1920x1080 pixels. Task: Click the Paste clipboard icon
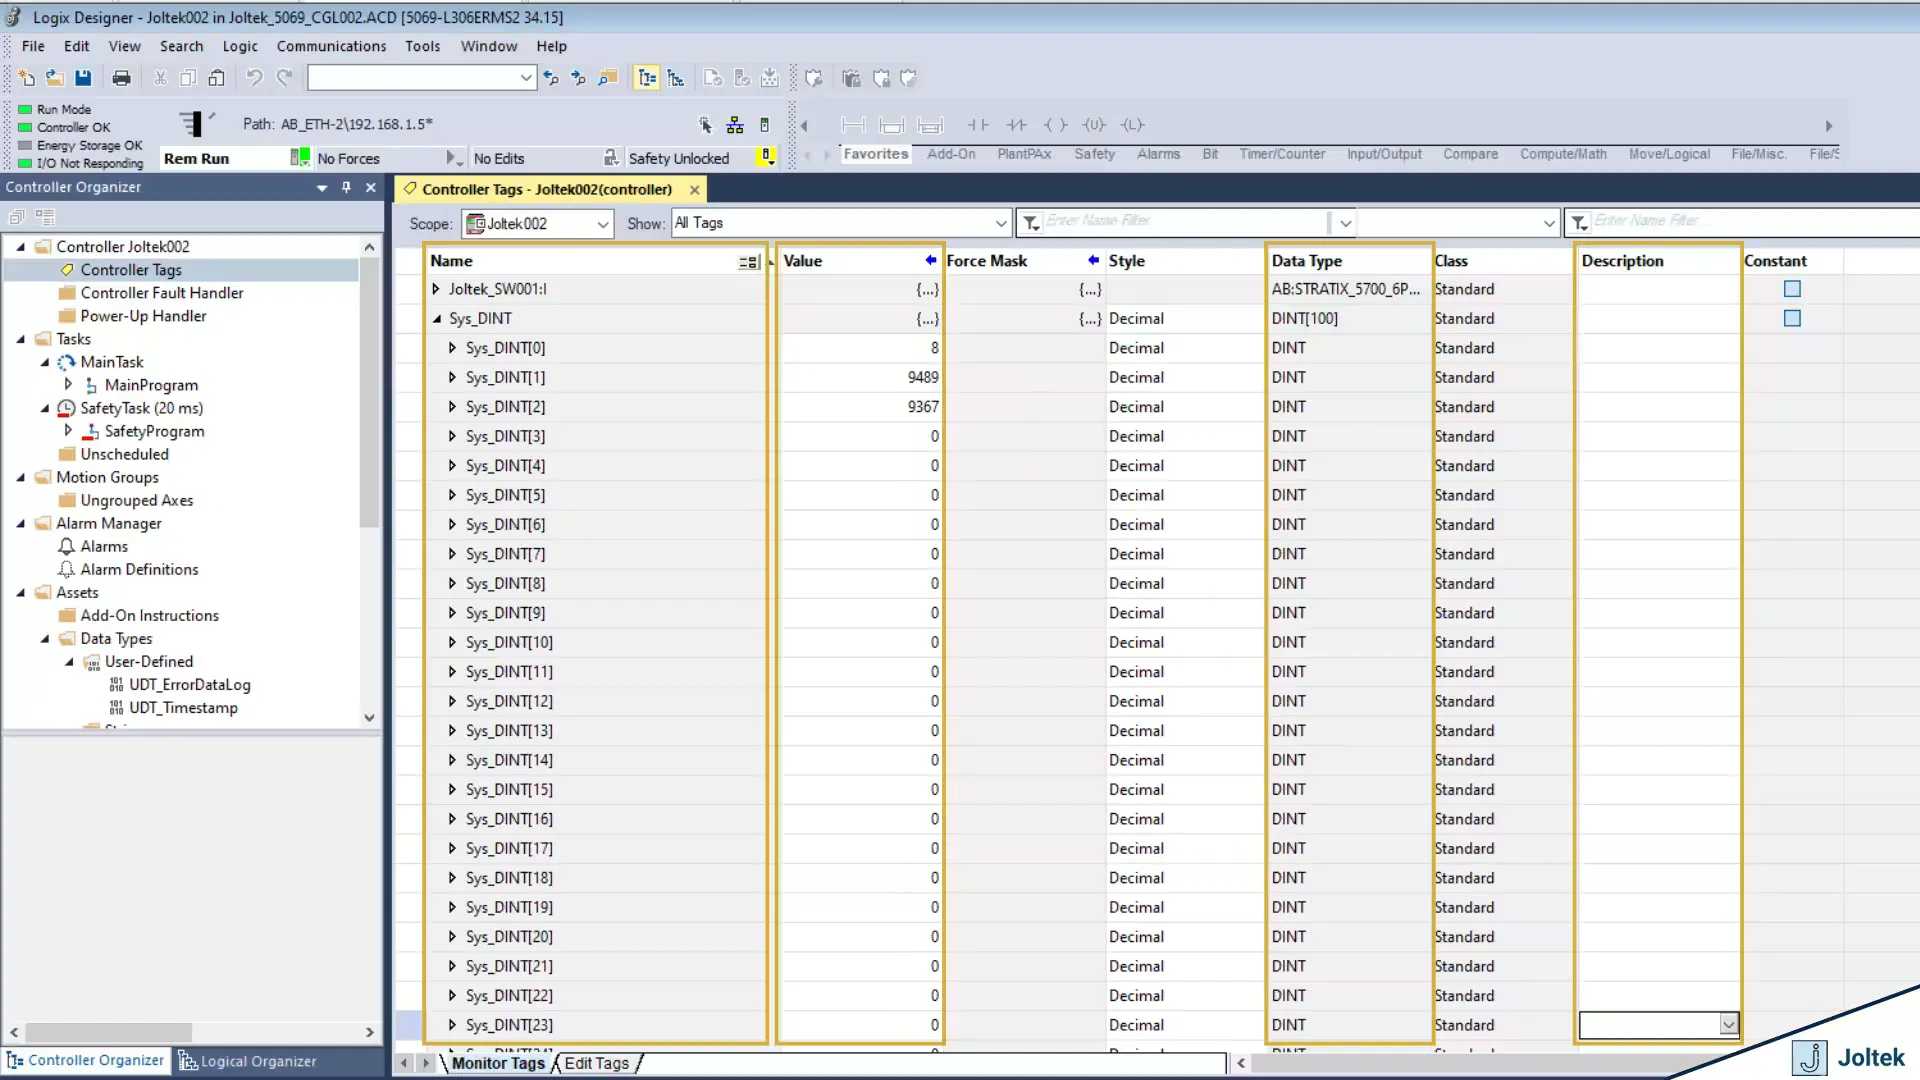[x=217, y=78]
